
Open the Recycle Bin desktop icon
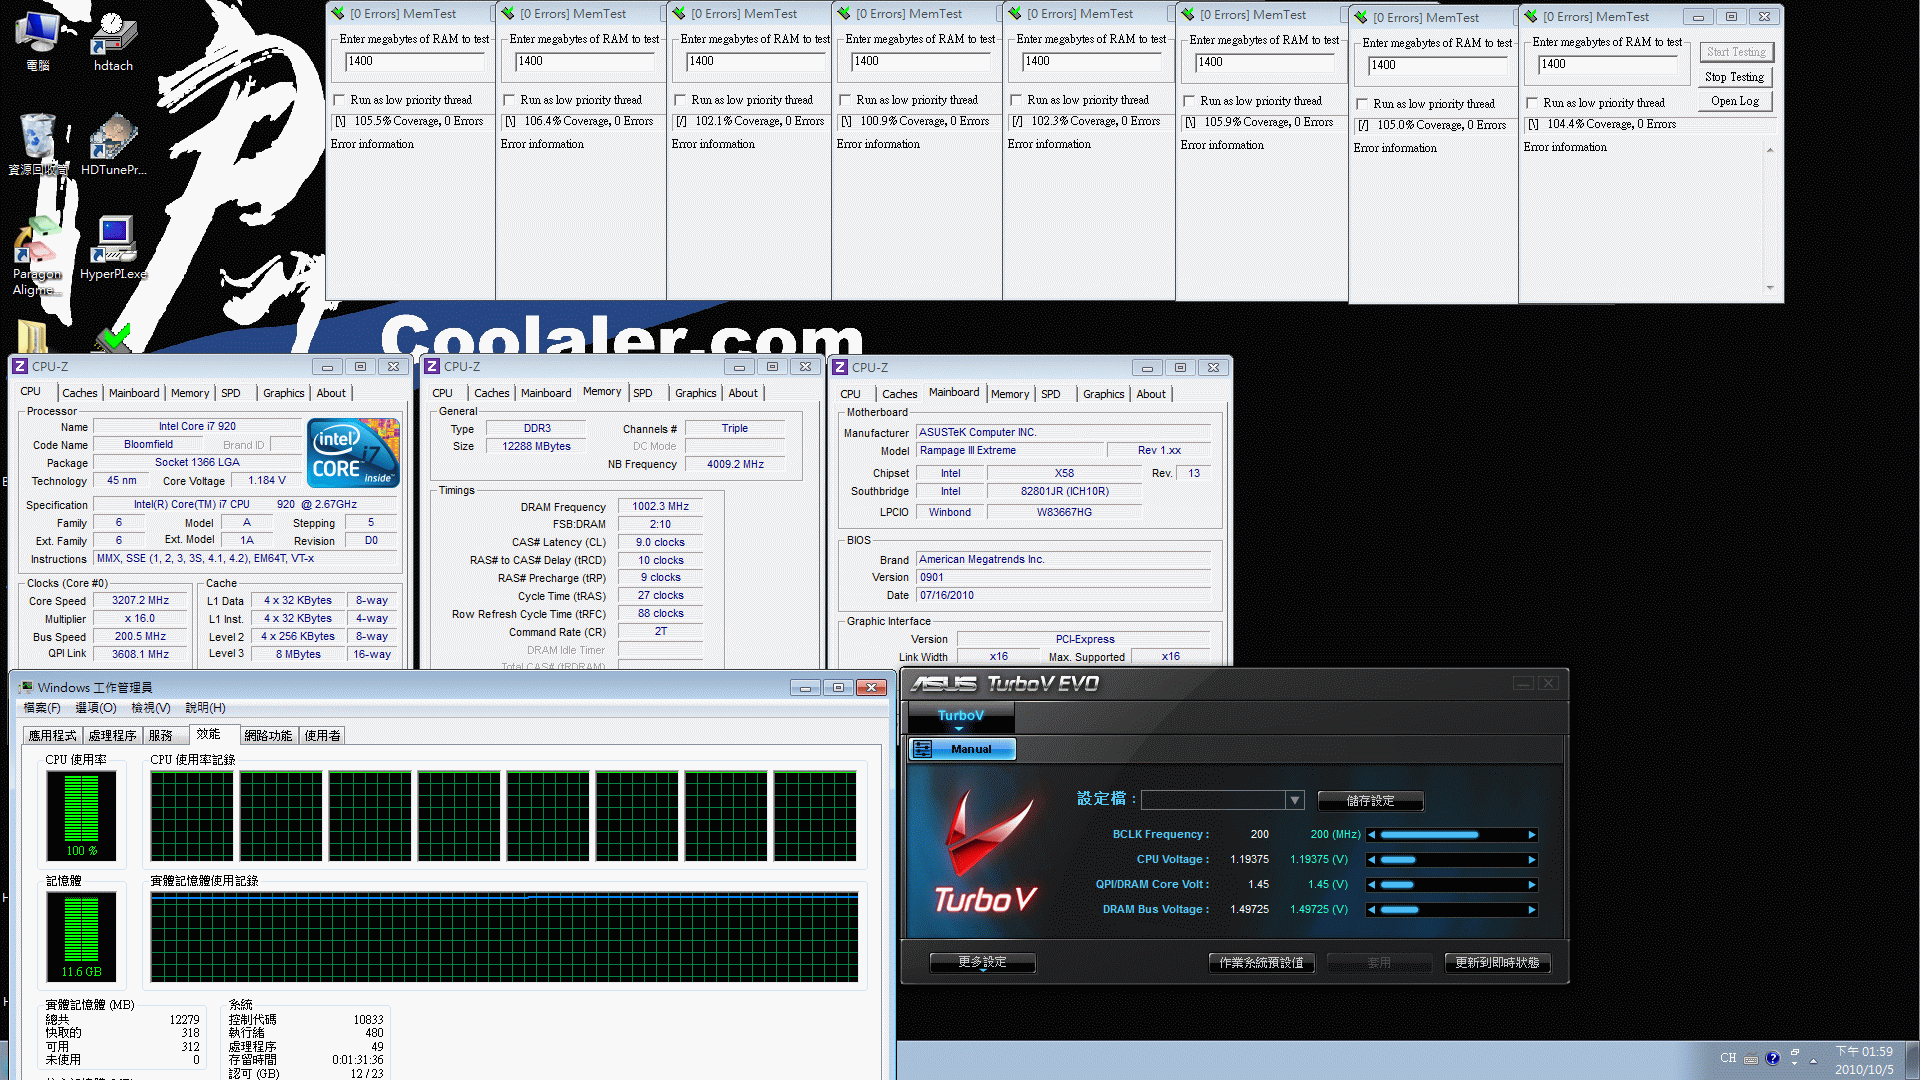coord(37,145)
